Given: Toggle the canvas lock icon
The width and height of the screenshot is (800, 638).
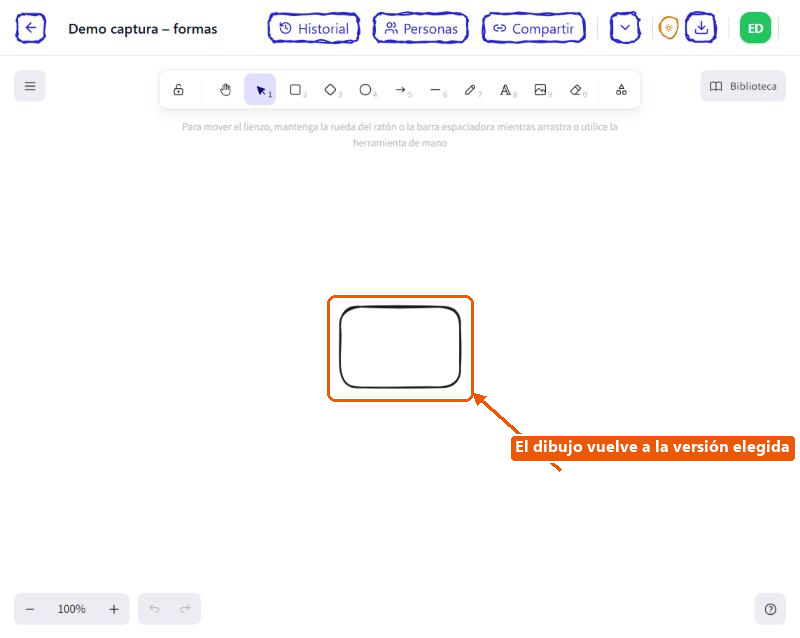Looking at the screenshot, I should 178,90.
